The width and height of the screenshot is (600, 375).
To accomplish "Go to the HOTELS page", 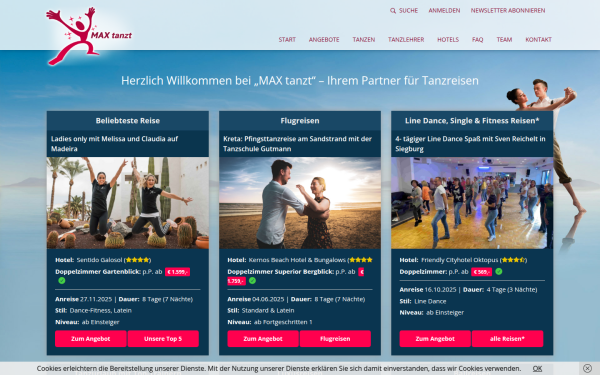I will tap(448, 39).
